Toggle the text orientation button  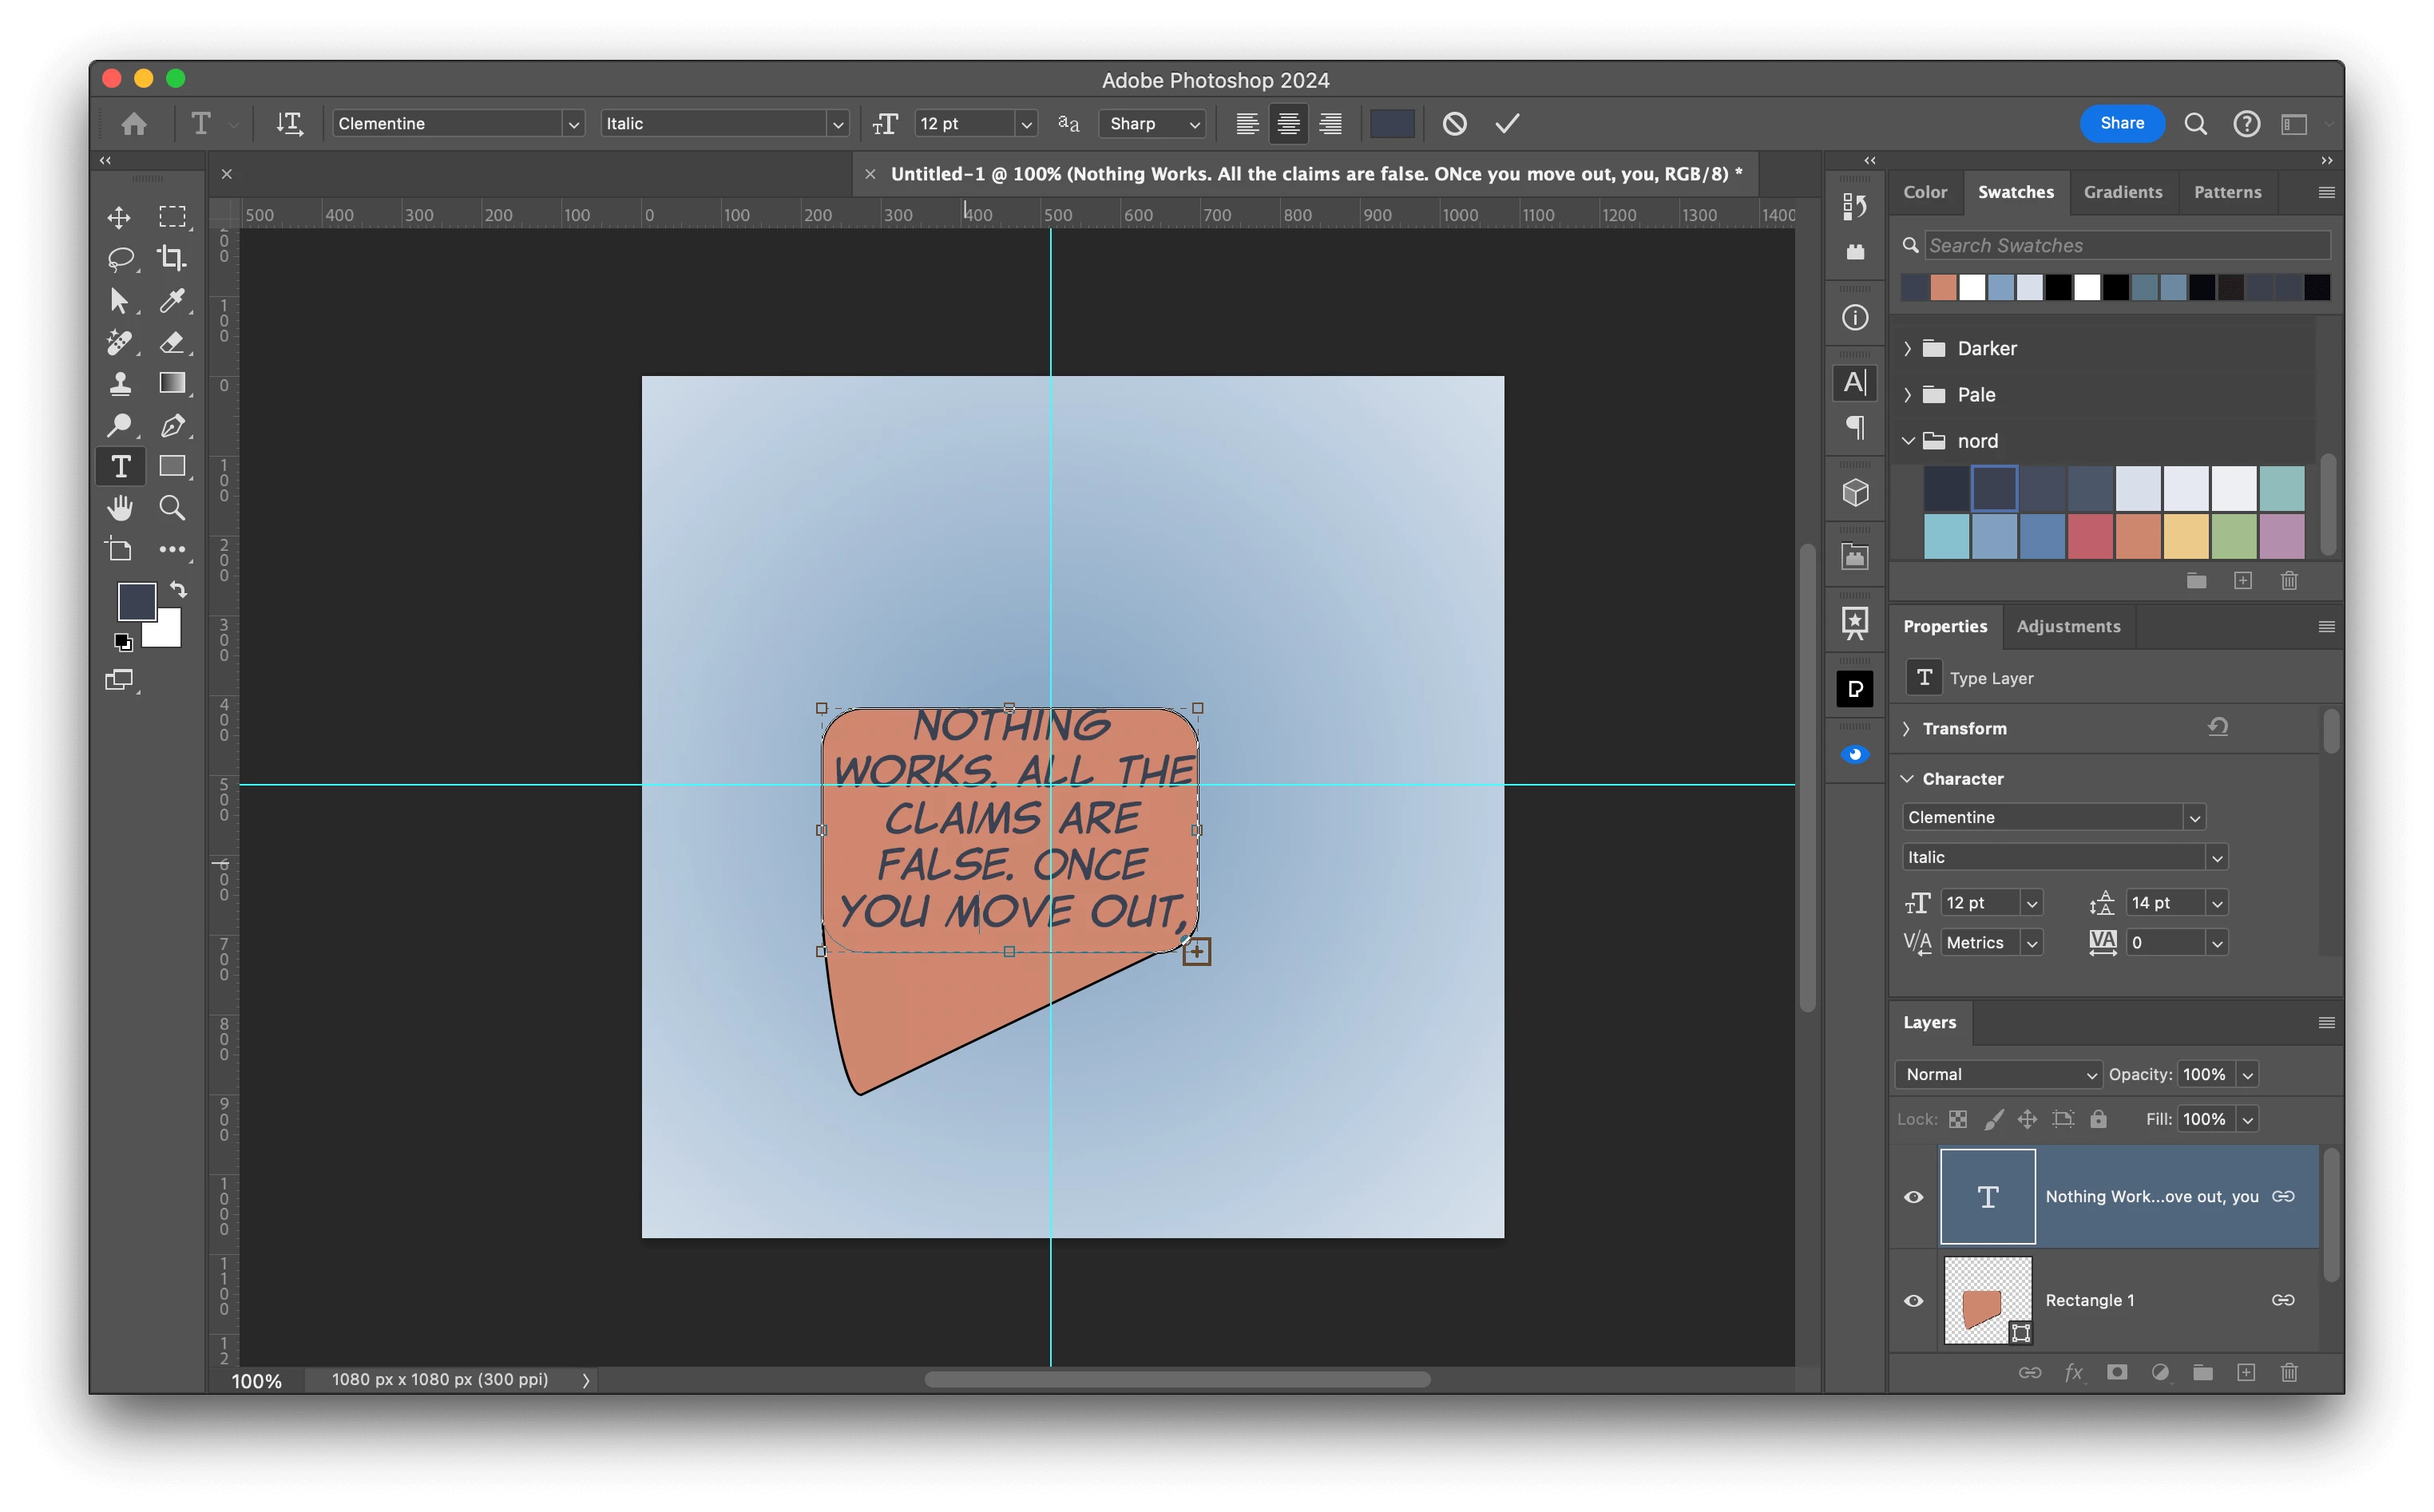(x=289, y=123)
